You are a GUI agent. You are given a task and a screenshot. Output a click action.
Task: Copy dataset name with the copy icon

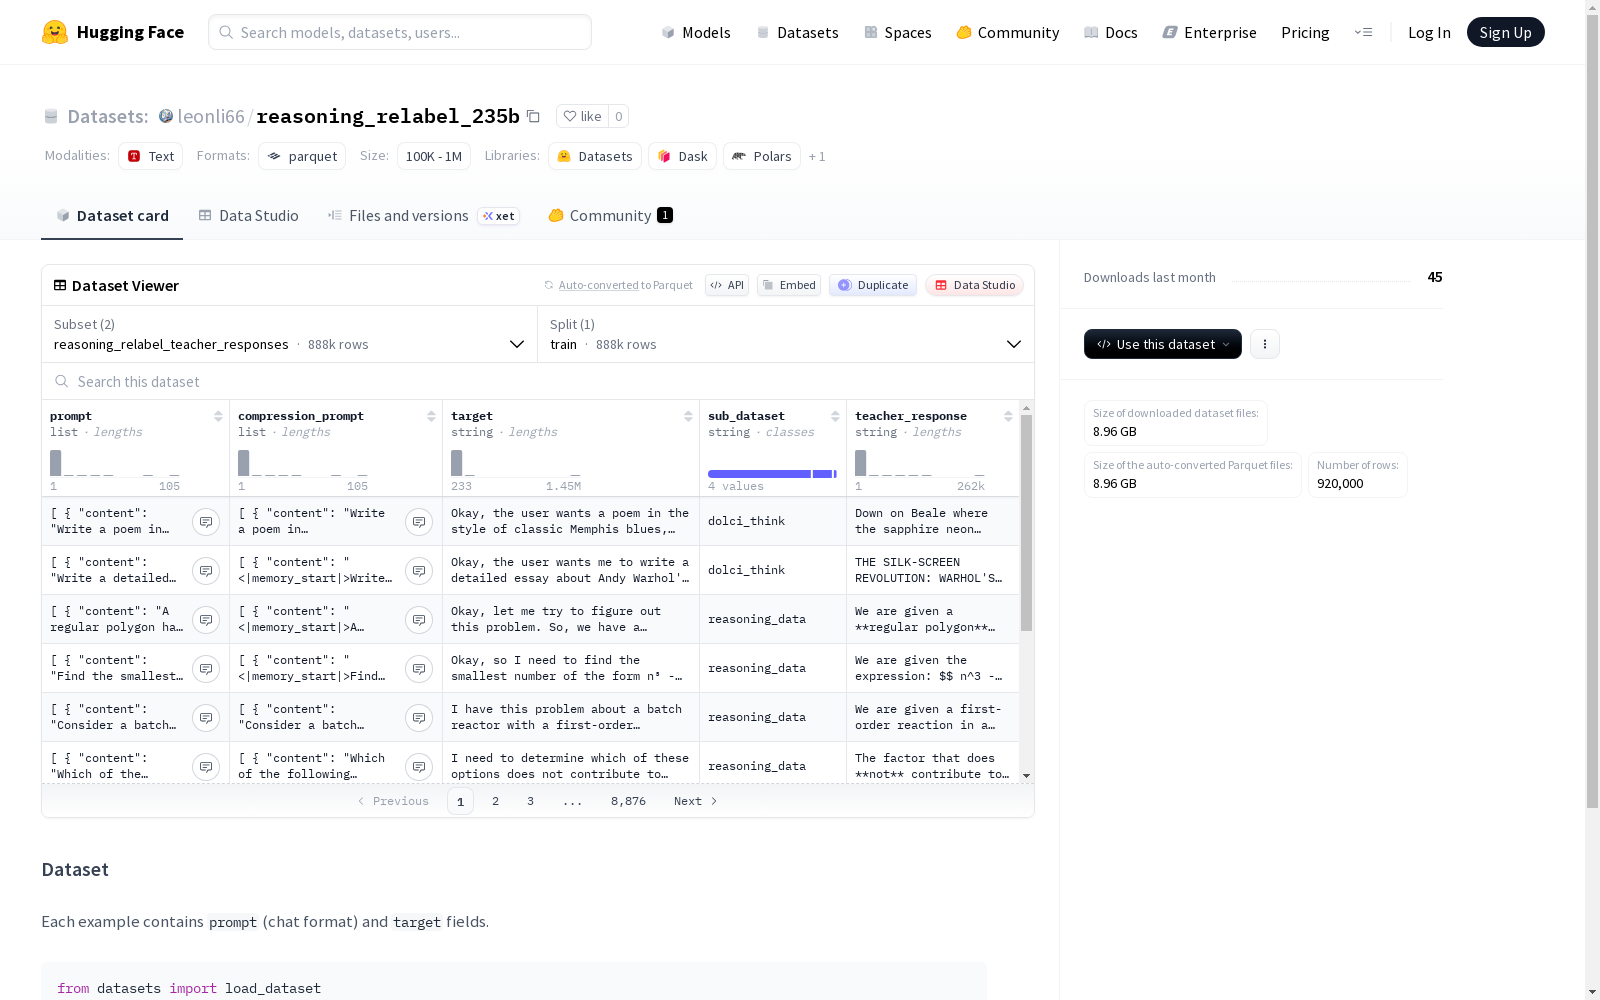click(x=533, y=116)
